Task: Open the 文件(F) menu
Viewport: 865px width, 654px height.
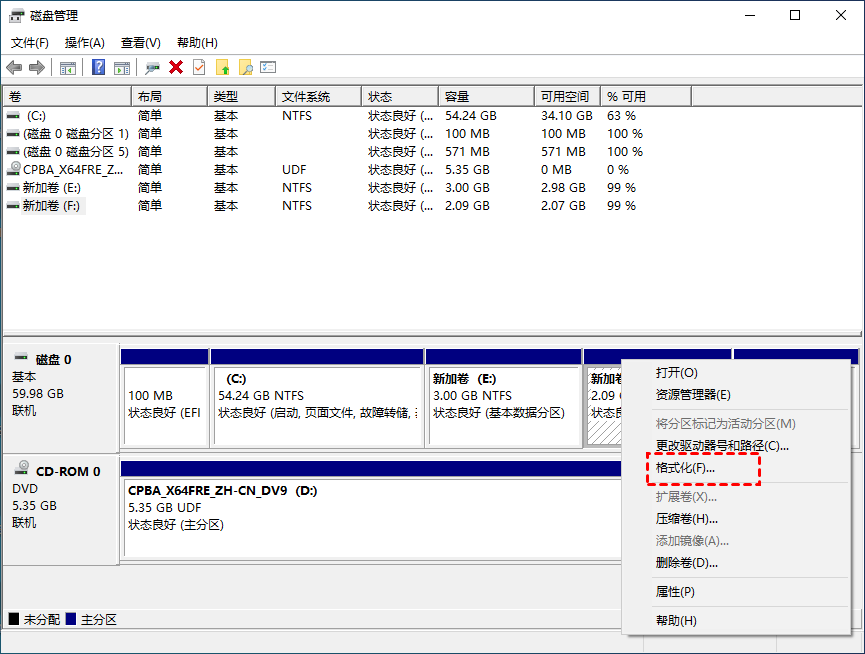Action: 30,43
